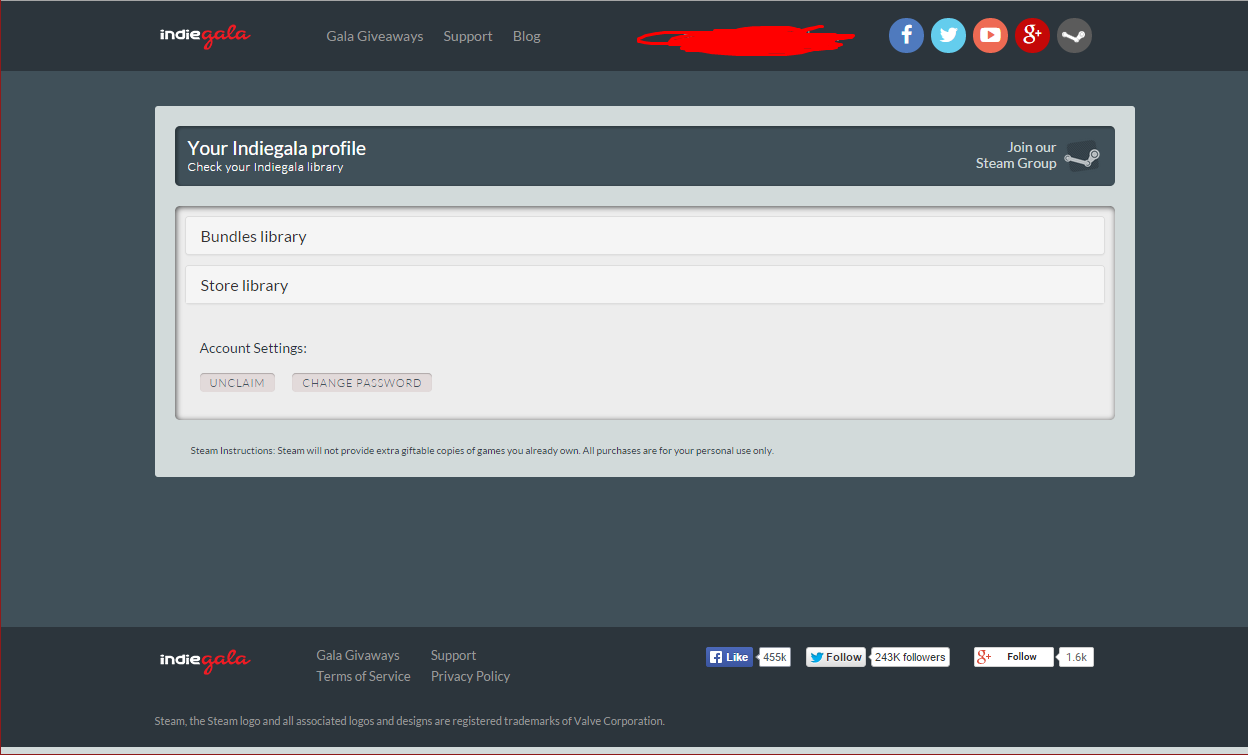The height and width of the screenshot is (755, 1248).
Task: Click the Google Plus Follow button in footer
Action: (x=1013, y=657)
